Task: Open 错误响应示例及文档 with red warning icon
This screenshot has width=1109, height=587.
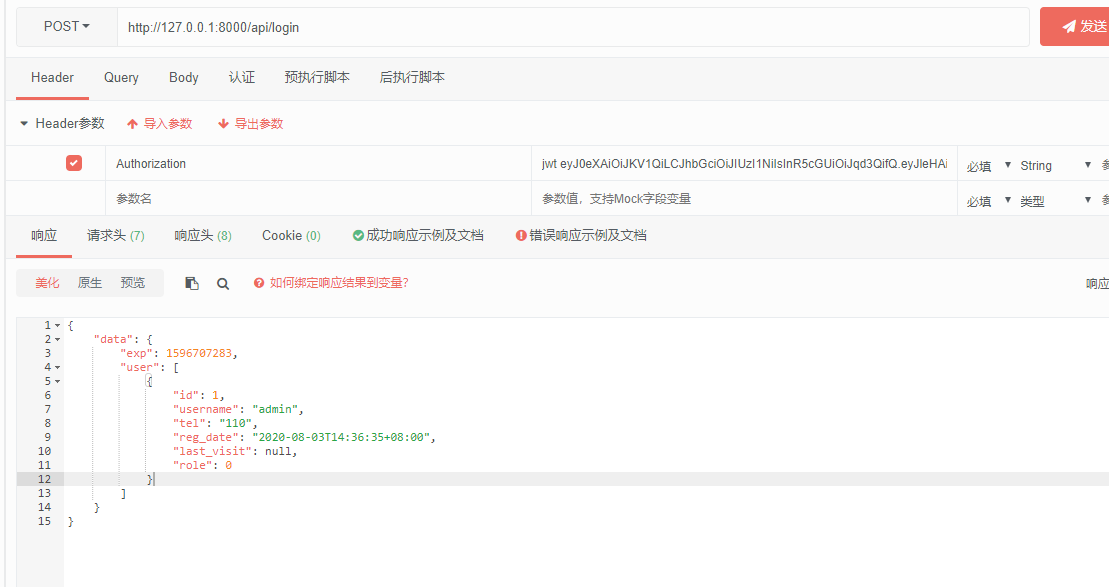Action: 581,236
